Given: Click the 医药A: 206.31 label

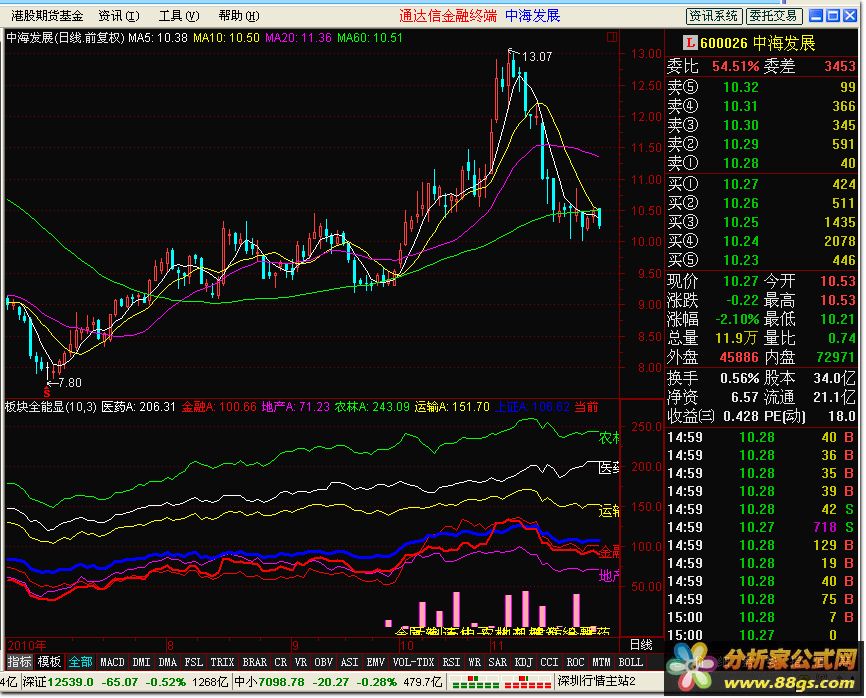Looking at the screenshot, I should 138,407.
